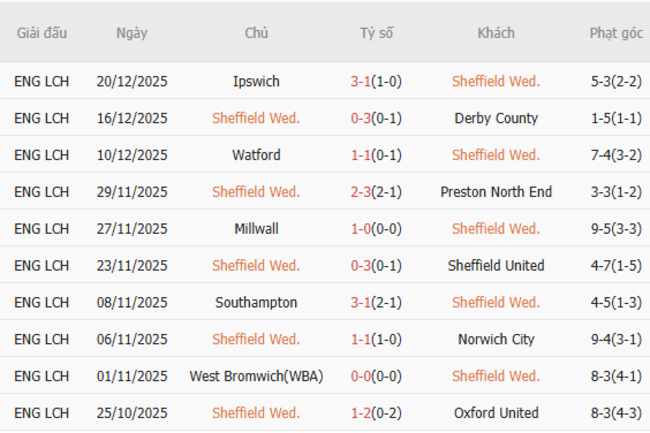The width and height of the screenshot is (650, 433).
Task: Select the 9-5(3-3) corner stat for Millwall
Action: pyautogui.click(x=616, y=229)
